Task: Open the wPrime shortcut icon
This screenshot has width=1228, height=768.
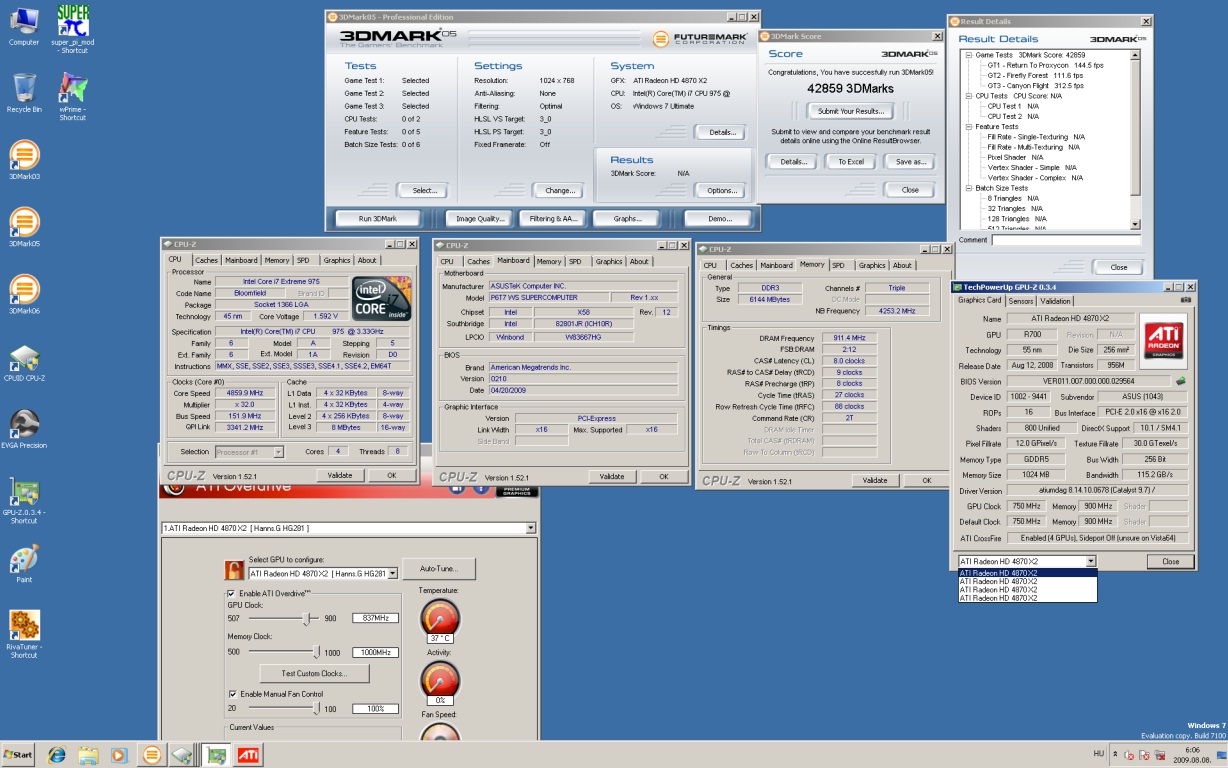Action: pyautogui.click(x=72, y=87)
